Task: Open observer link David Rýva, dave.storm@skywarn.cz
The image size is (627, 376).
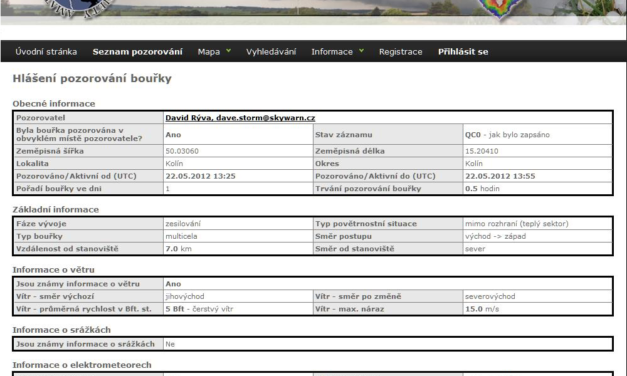Action: (240, 118)
